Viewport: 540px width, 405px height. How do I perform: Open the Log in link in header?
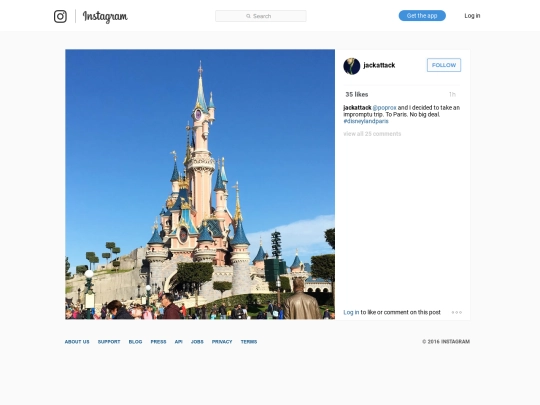coord(472,16)
